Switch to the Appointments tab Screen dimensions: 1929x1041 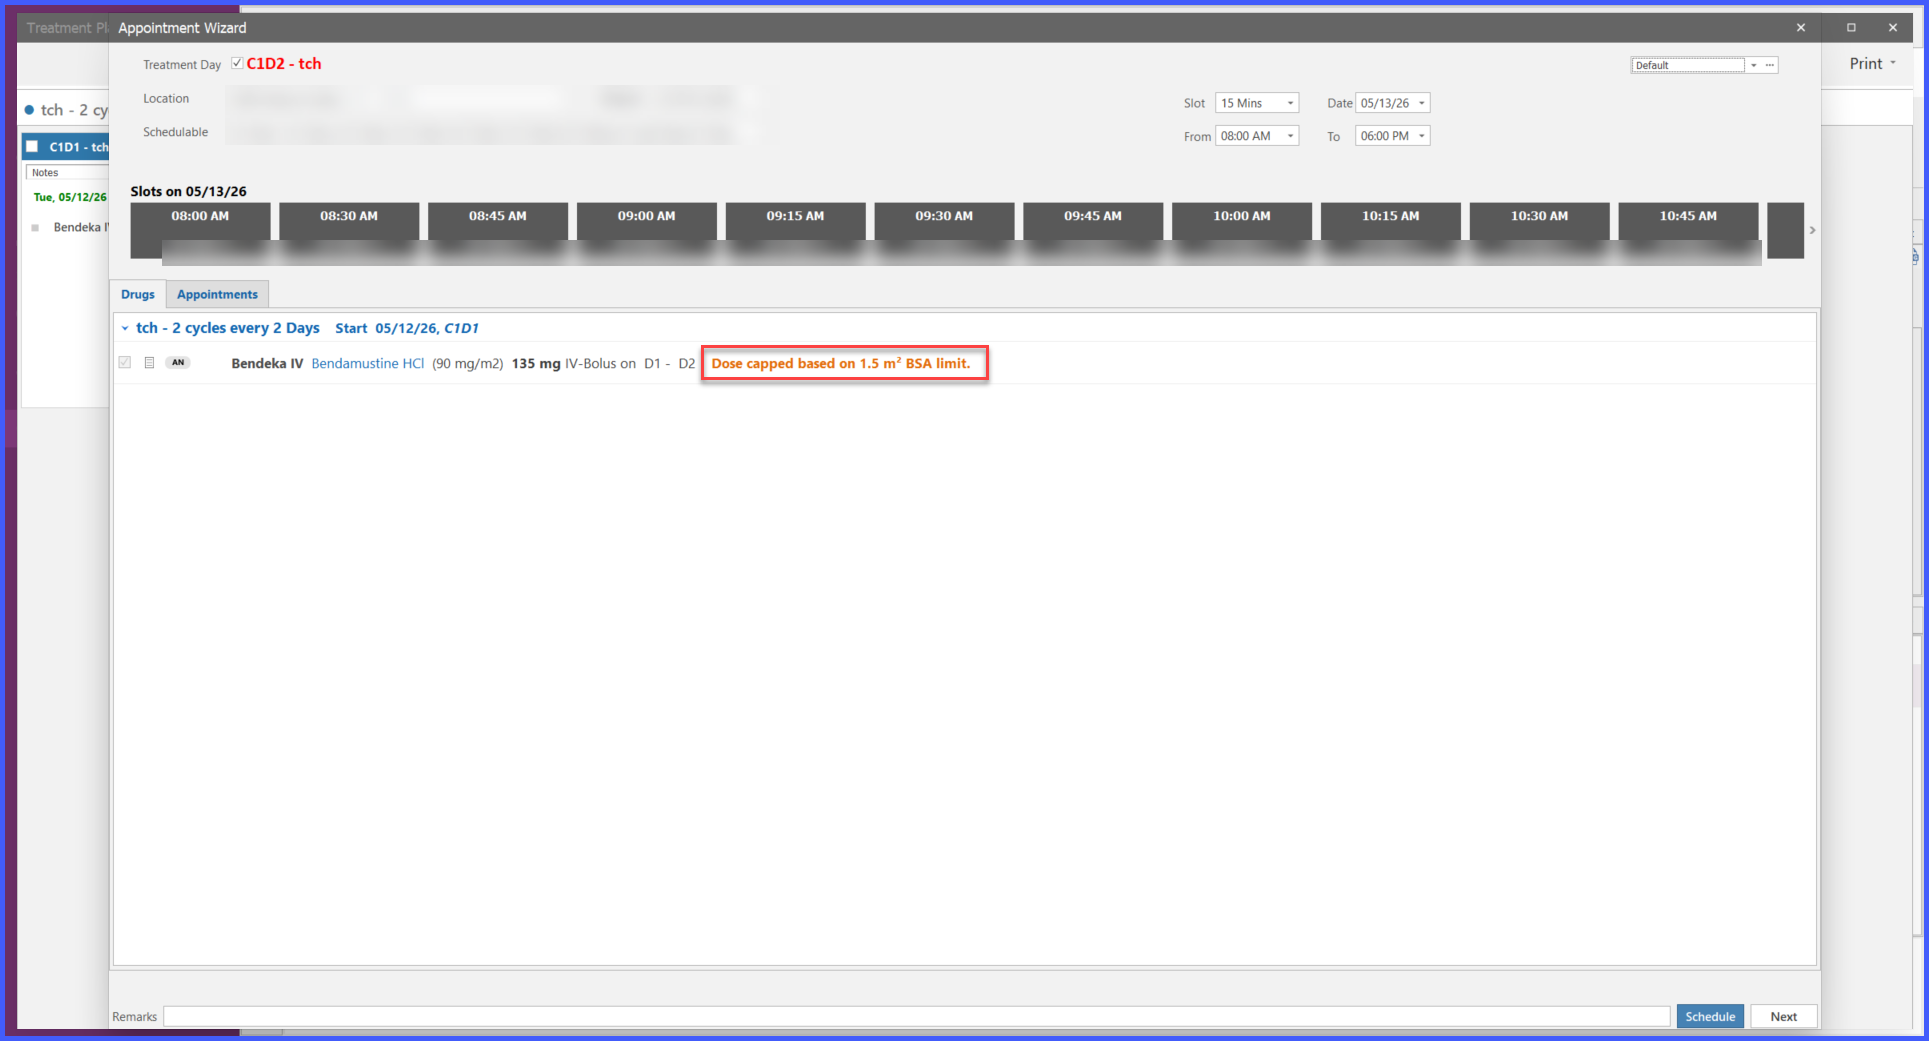click(217, 294)
